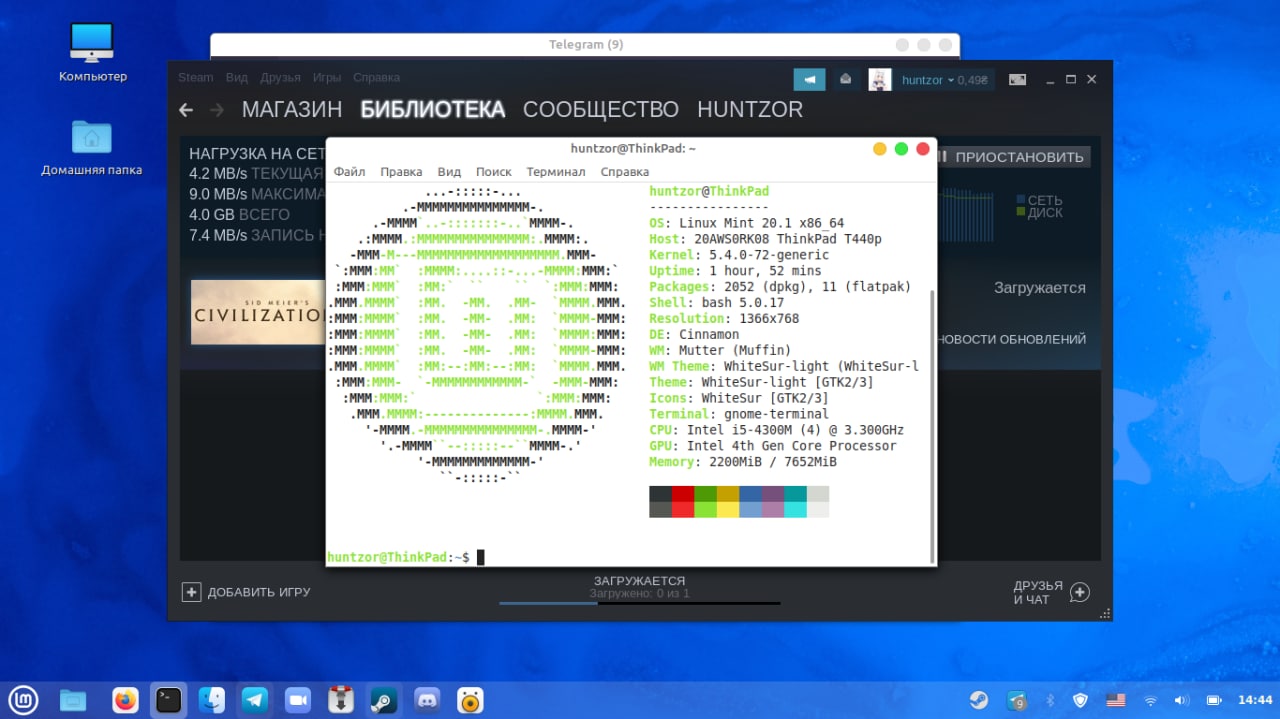This screenshot has width=1280, height=719.
Task: Switch to the БИБЛИОТЕКА tab in Steam
Action: [432, 110]
